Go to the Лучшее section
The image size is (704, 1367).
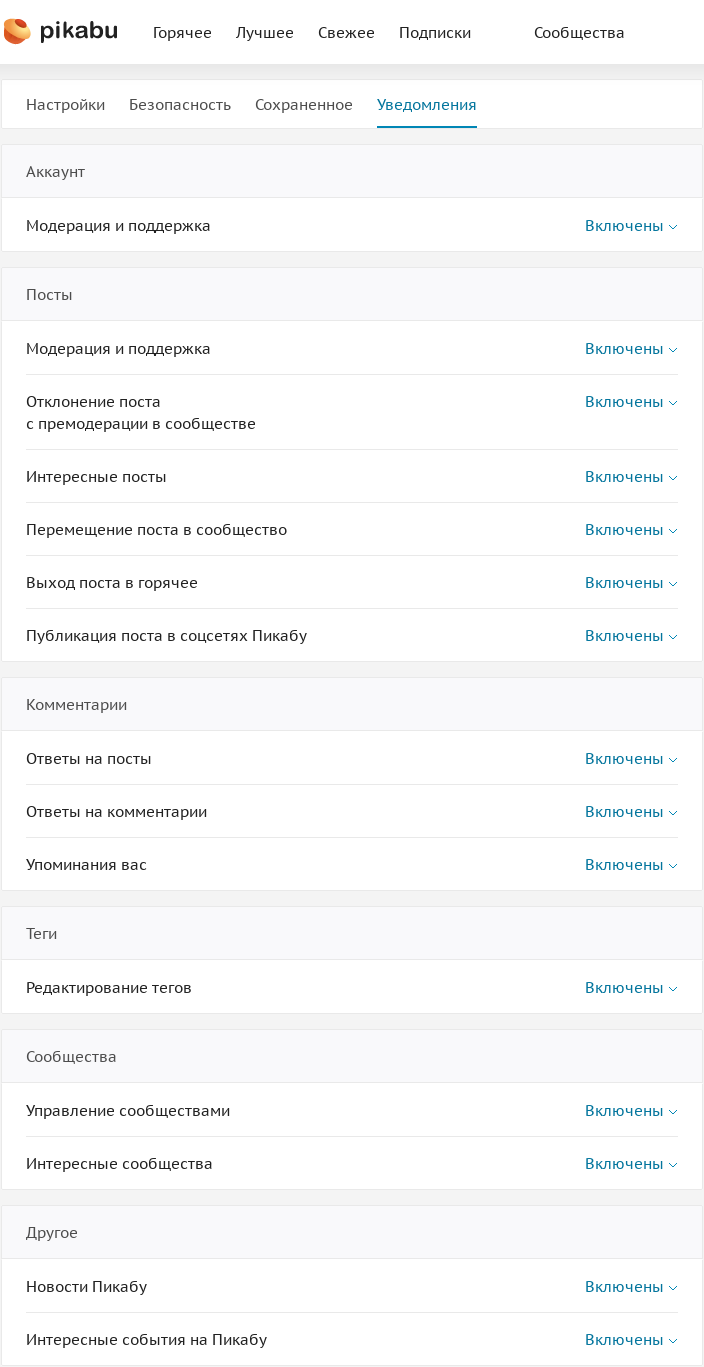265,33
